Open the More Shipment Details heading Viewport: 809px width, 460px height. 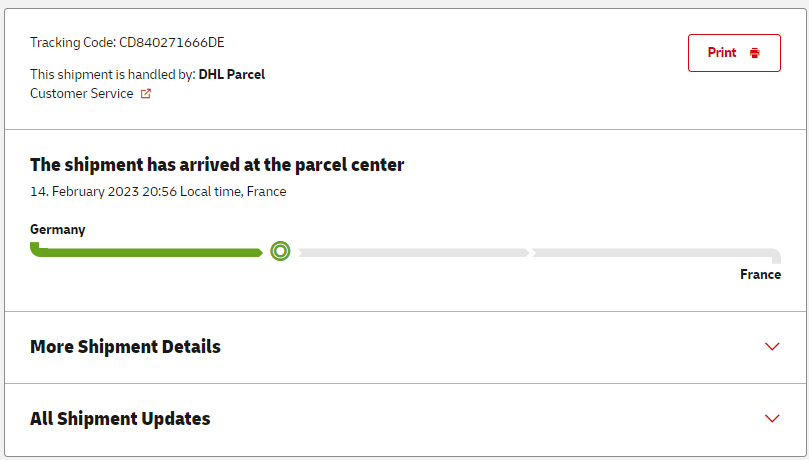click(x=125, y=347)
